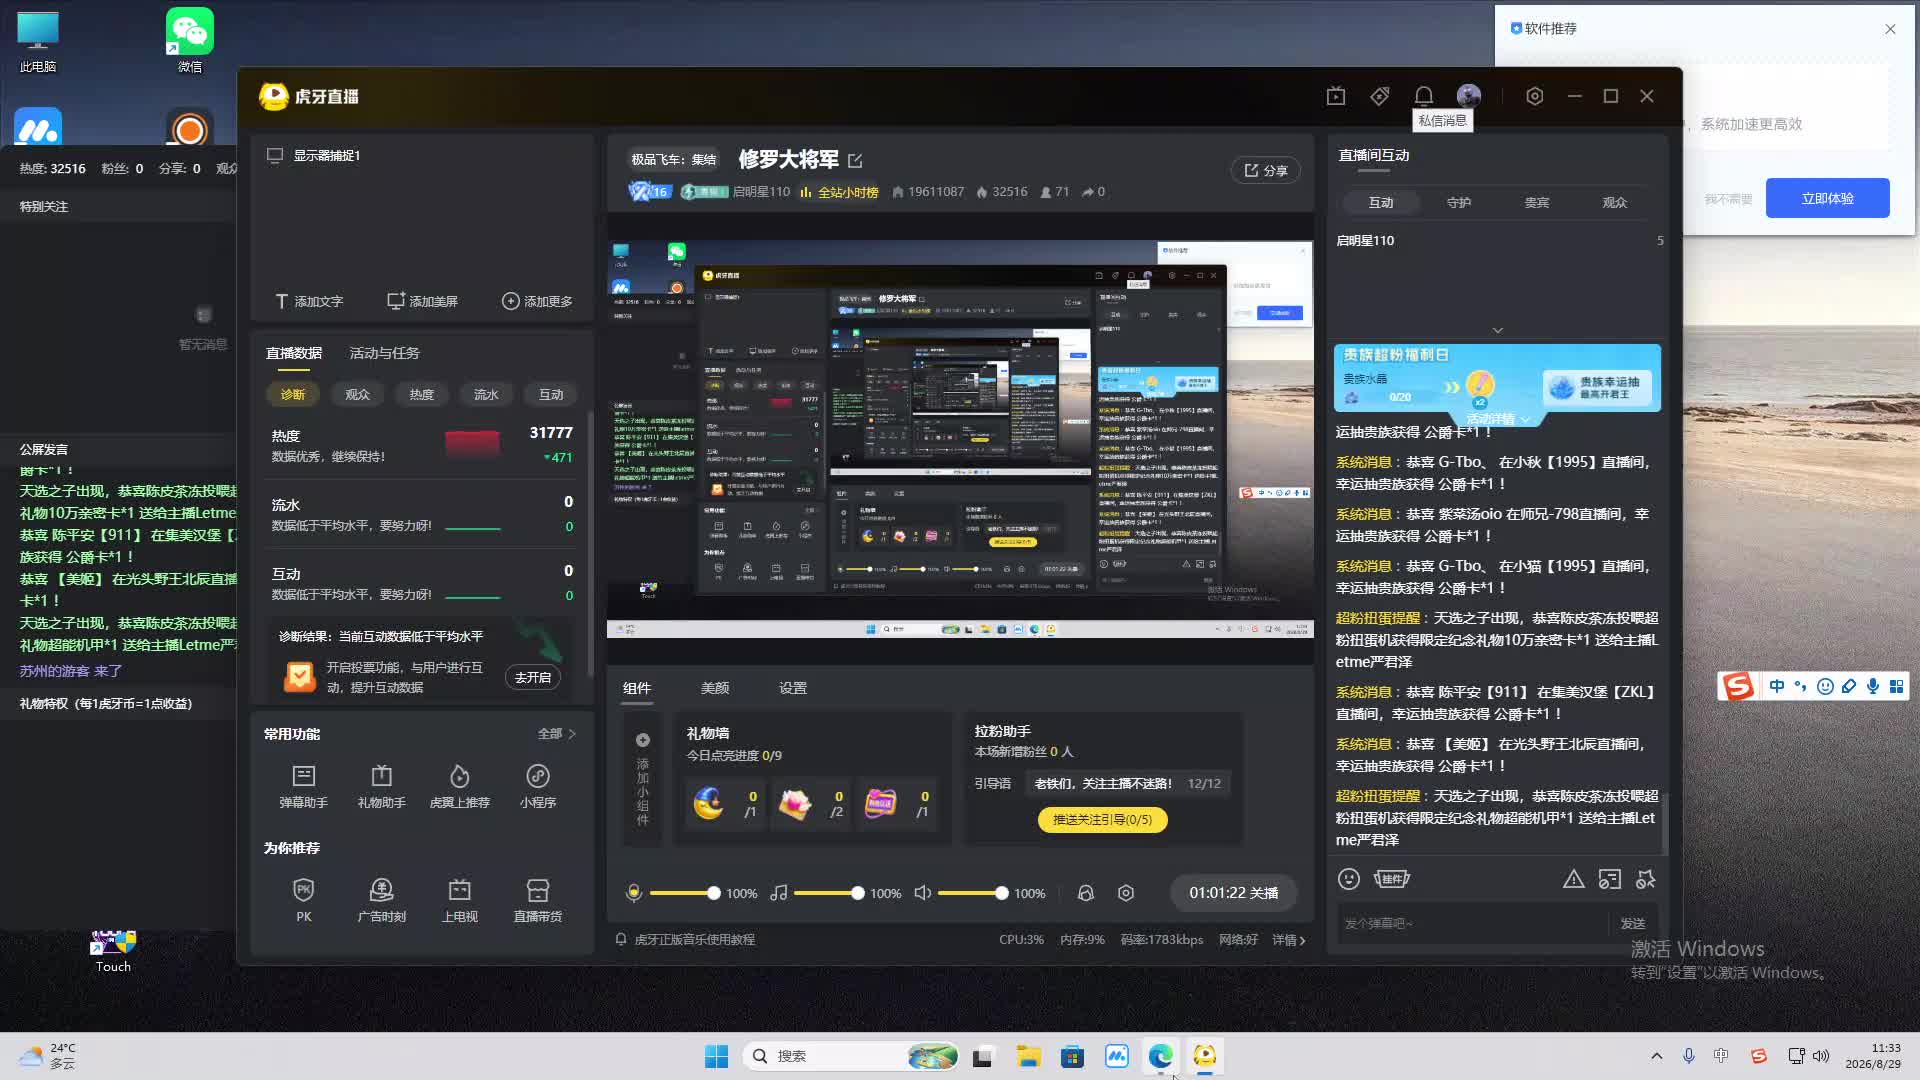Open 礼物助手 tool
Screen dimensions: 1920x1080
click(x=381, y=787)
